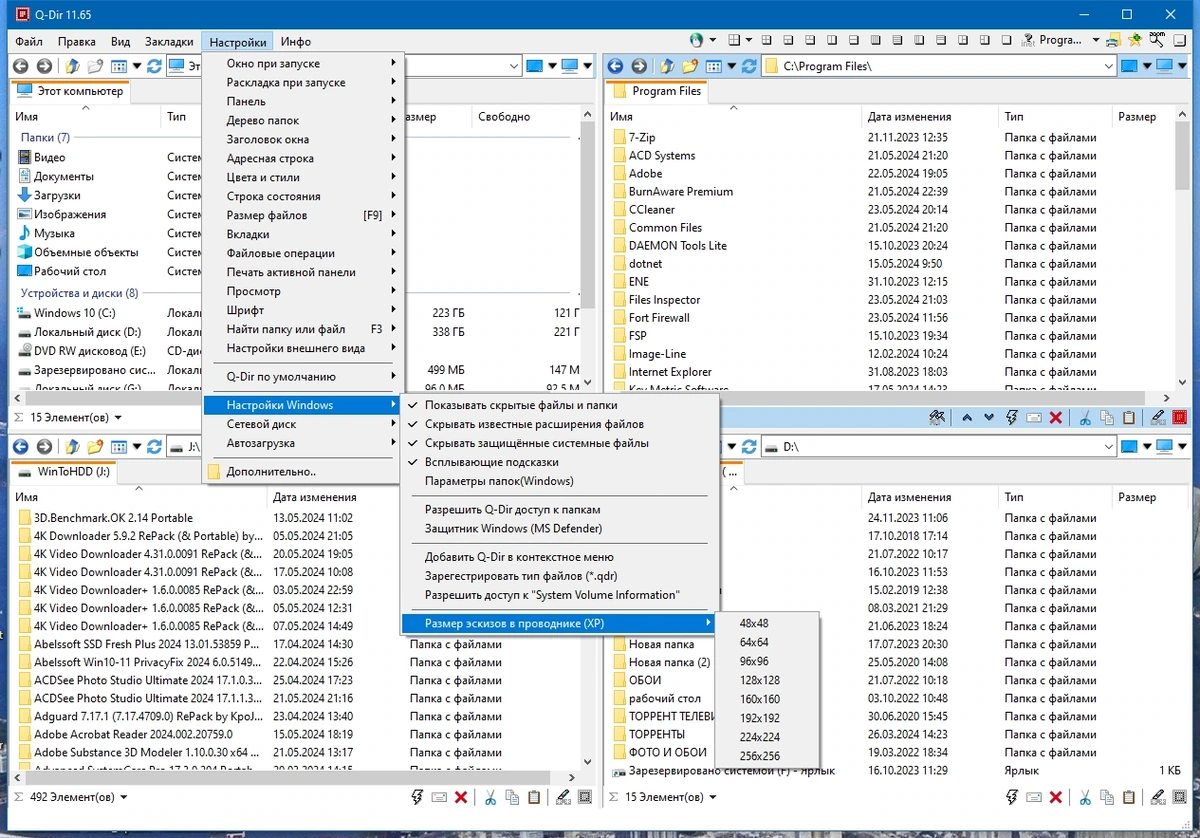Click copy icon in 492 Элемент(ов) status bar

click(x=512, y=797)
